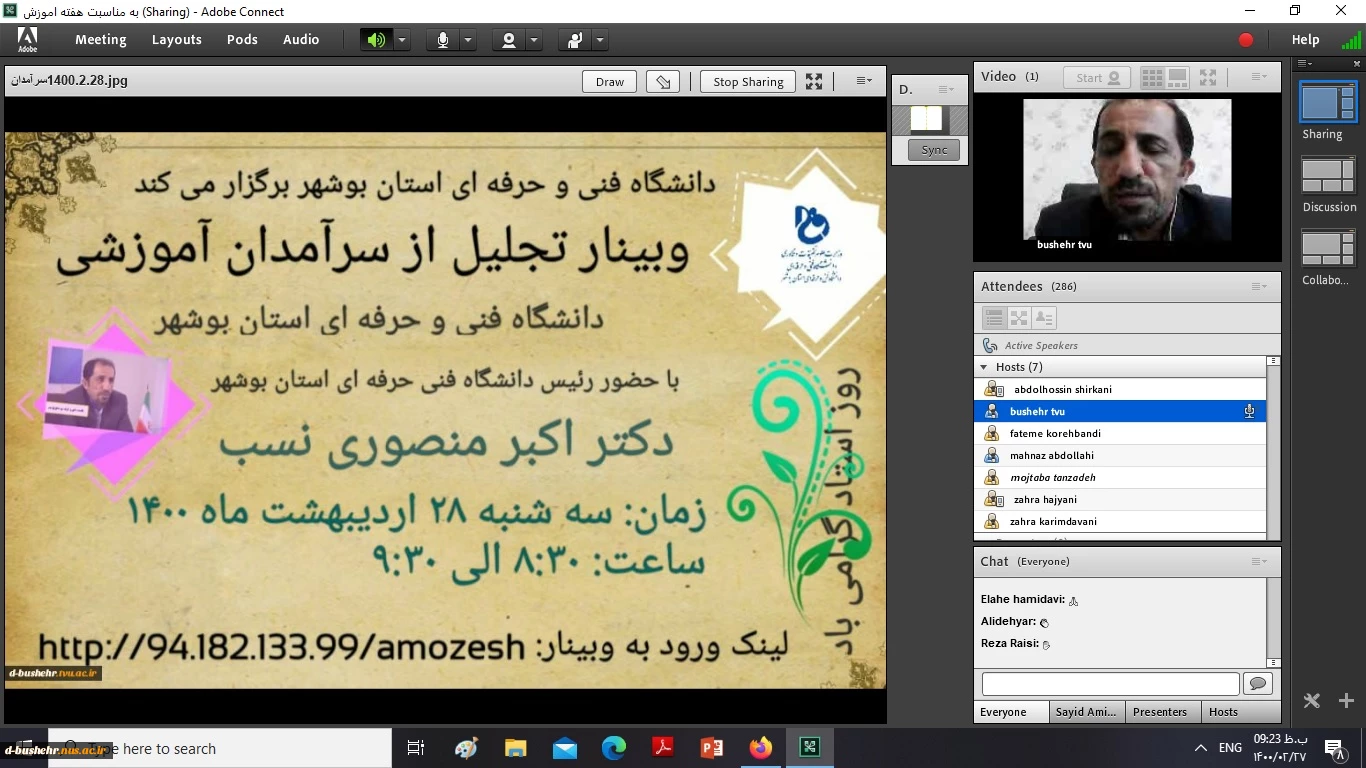
Task: Click the document thumbnail in D. pod
Action: [927, 119]
